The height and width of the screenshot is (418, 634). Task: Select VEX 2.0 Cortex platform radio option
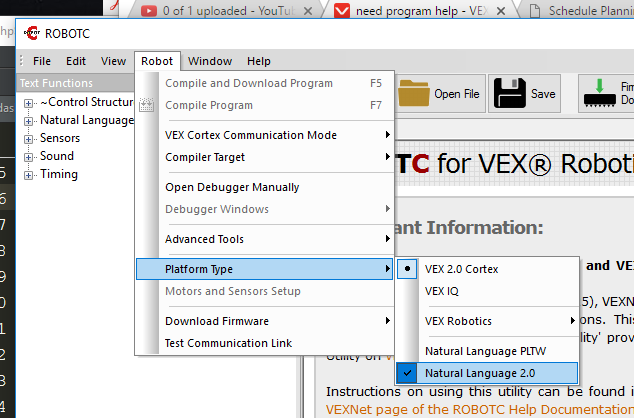click(487, 269)
